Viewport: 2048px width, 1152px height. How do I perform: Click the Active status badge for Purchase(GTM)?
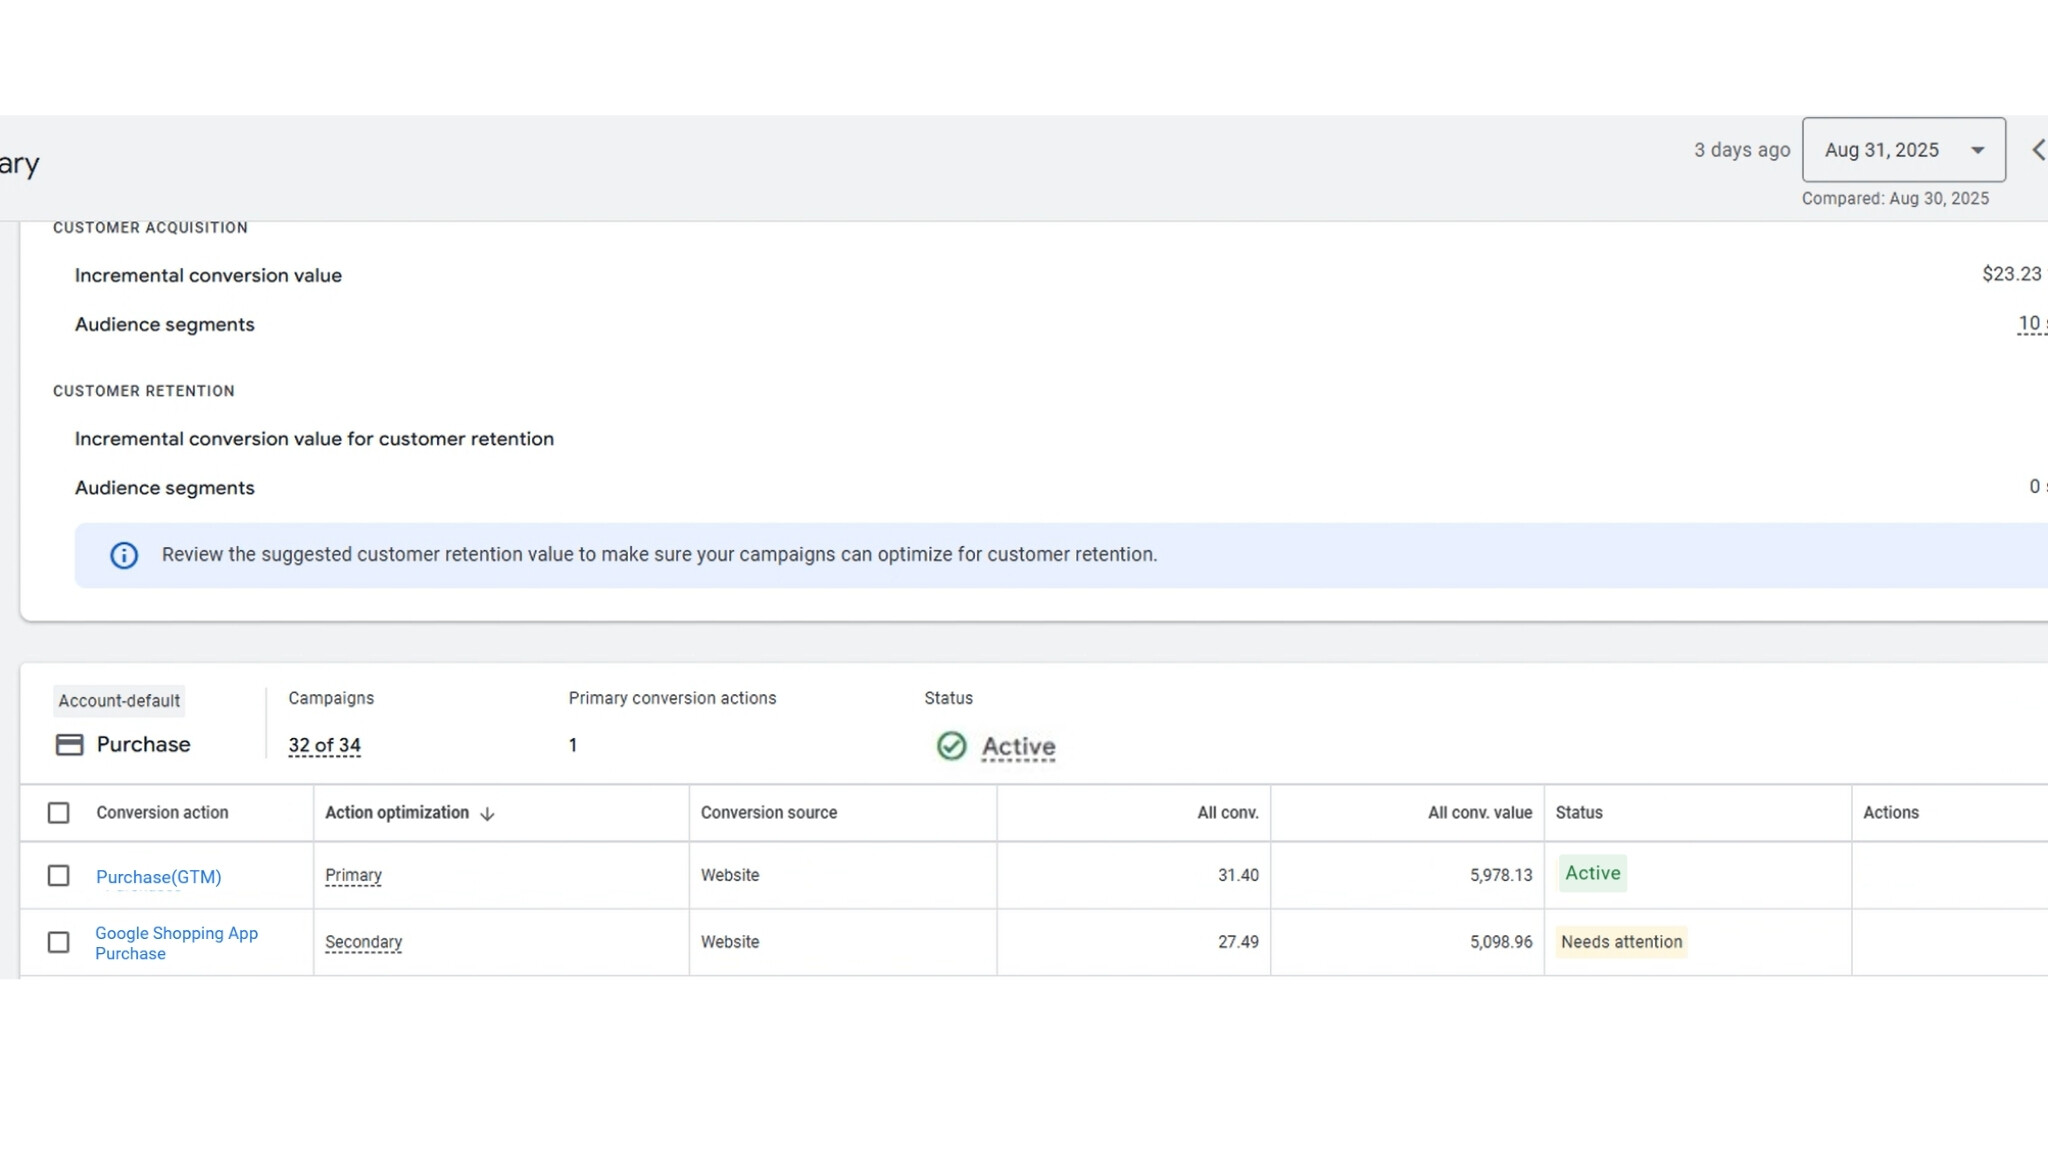(1592, 873)
